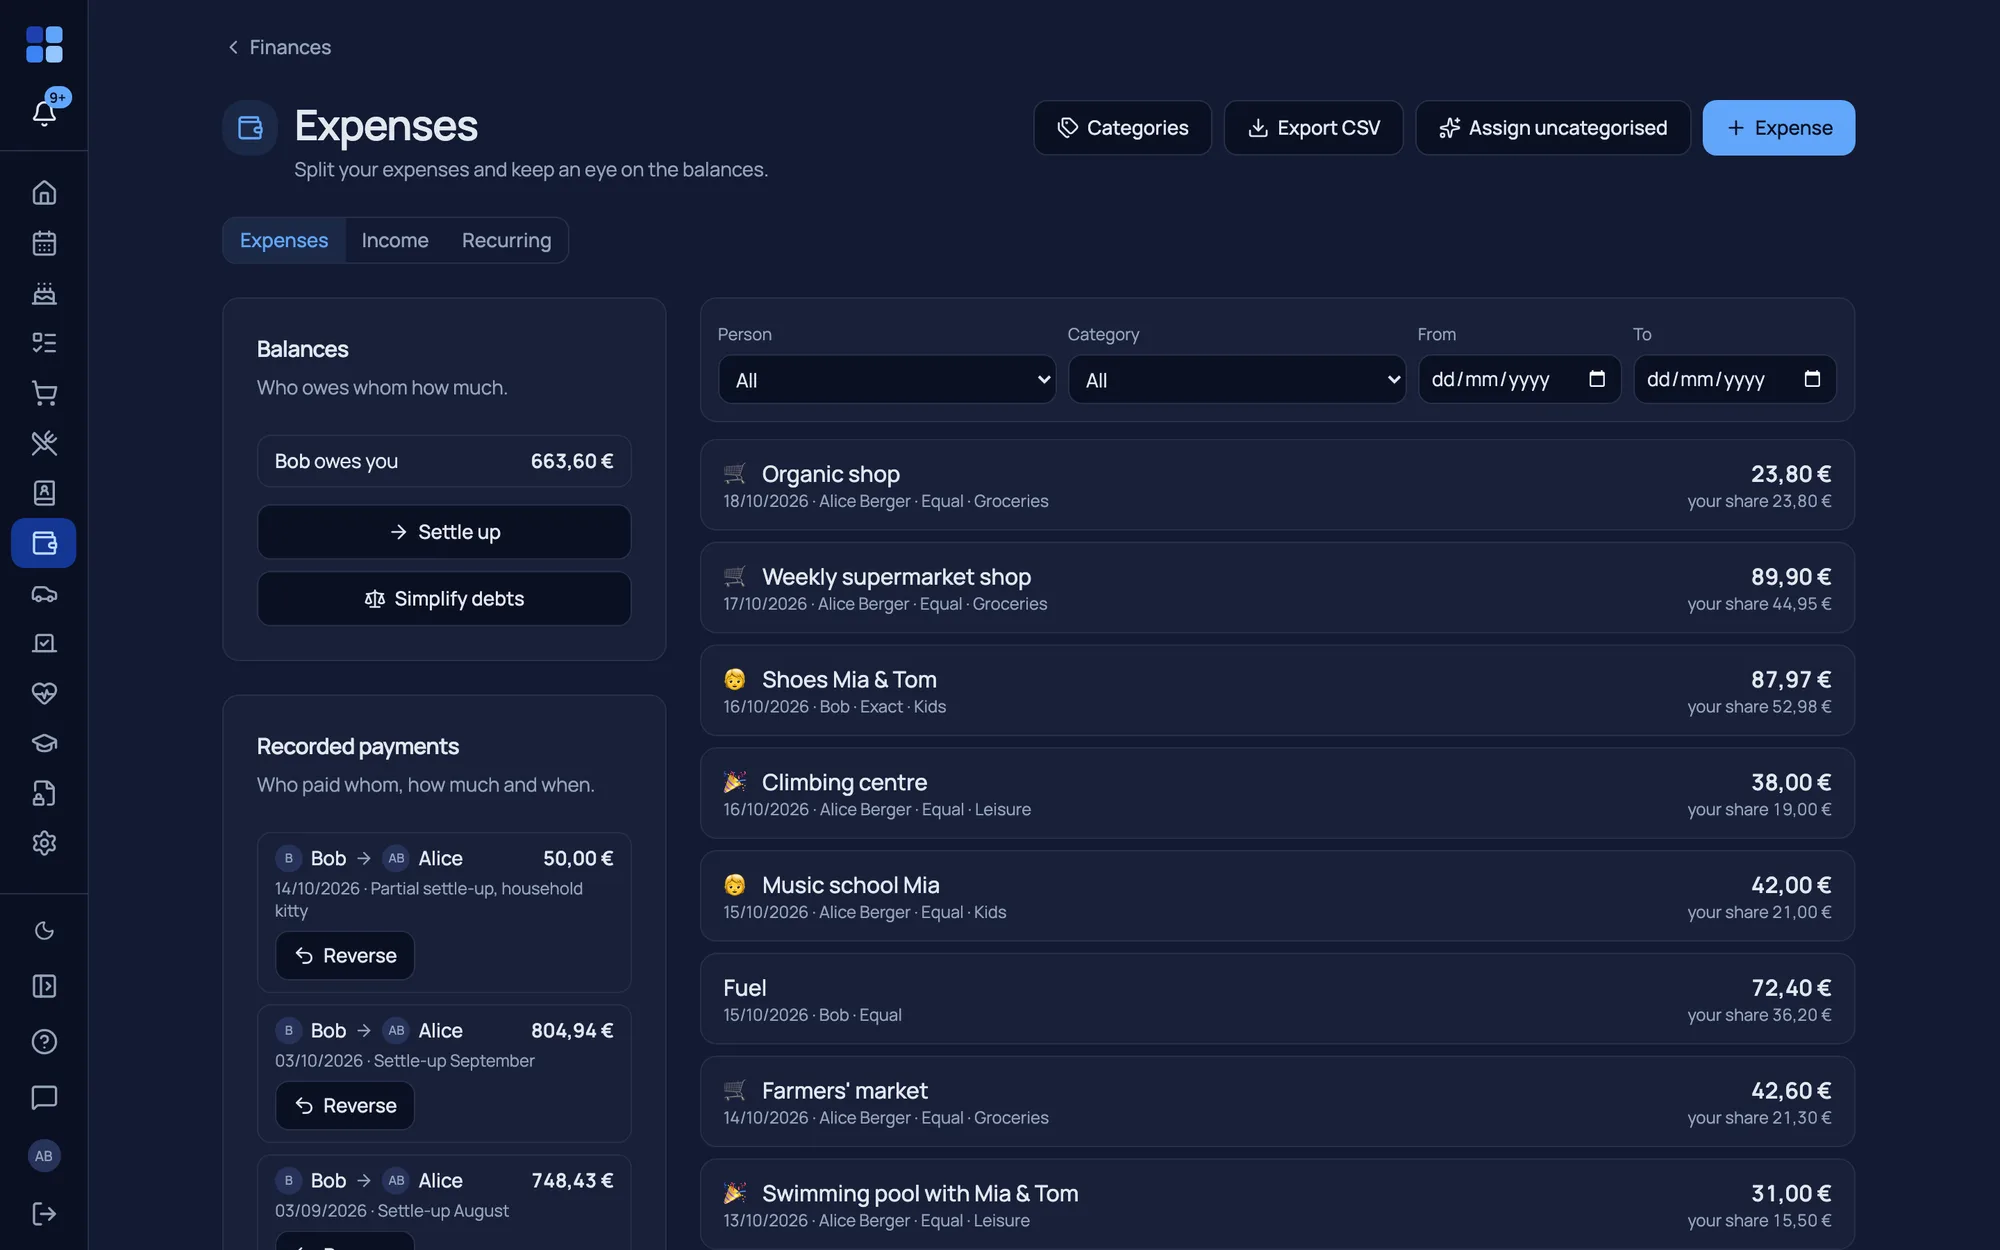This screenshot has width=2000, height=1250.
Task: Open the calendar icon in sidebar
Action: [44, 243]
